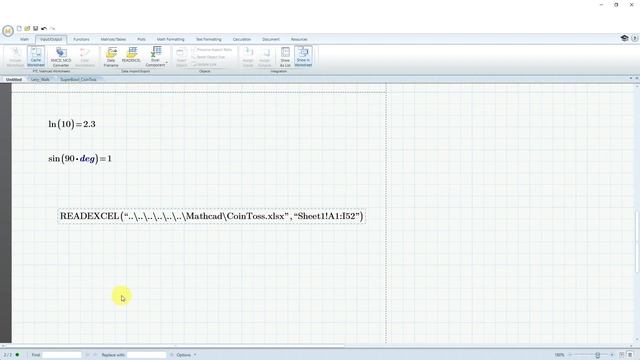Click the Assign Inputs icon
This screenshot has width=640, height=360.
pyautogui.click(x=248, y=57)
